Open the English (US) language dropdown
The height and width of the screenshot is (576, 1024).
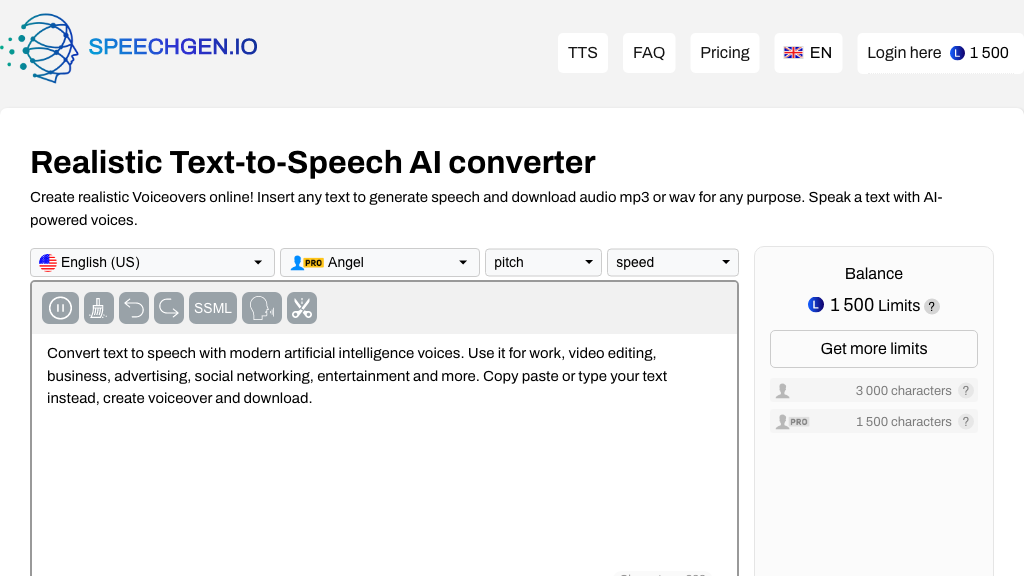[x=151, y=262]
